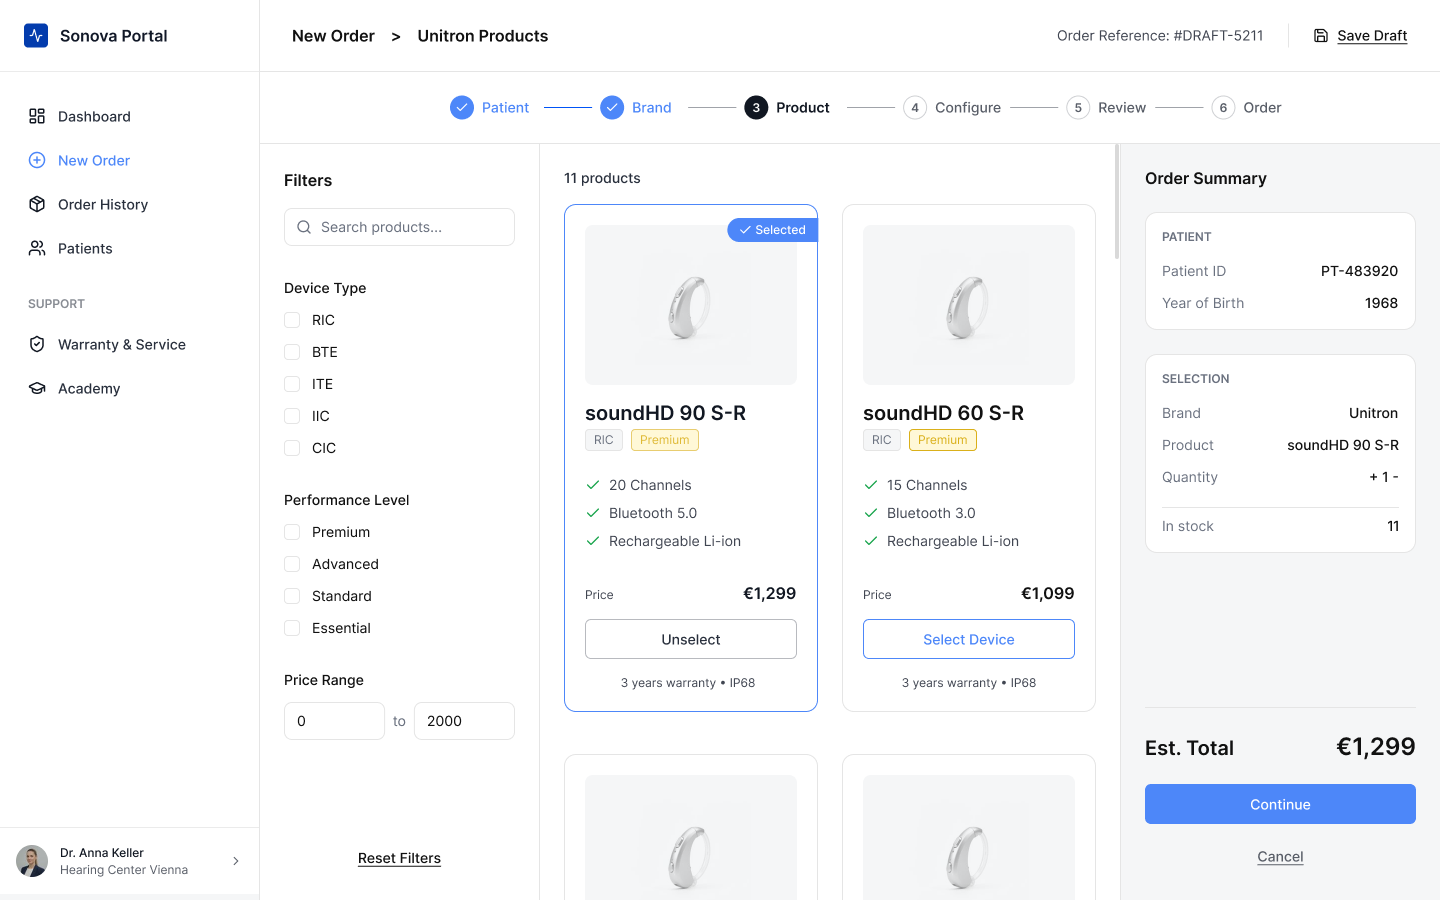Enable the Premium performance level filter
The height and width of the screenshot is (900, 1440).
click(x=292, y=532)
